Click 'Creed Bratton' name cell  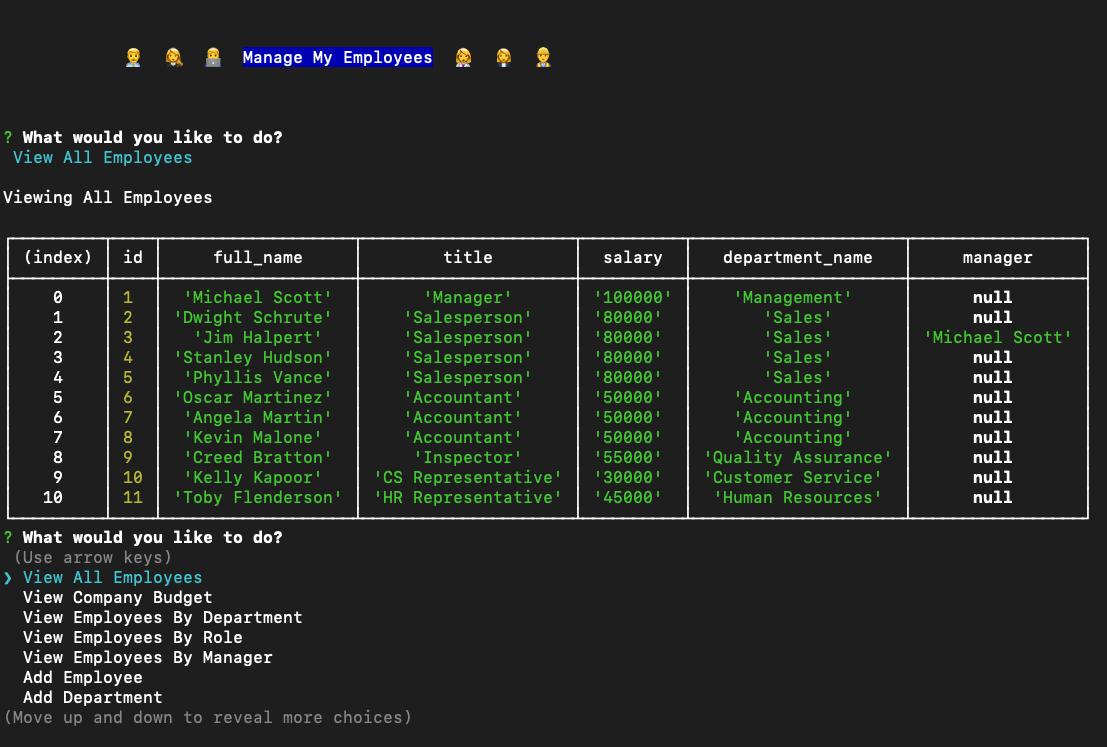[x=258, y=458]
